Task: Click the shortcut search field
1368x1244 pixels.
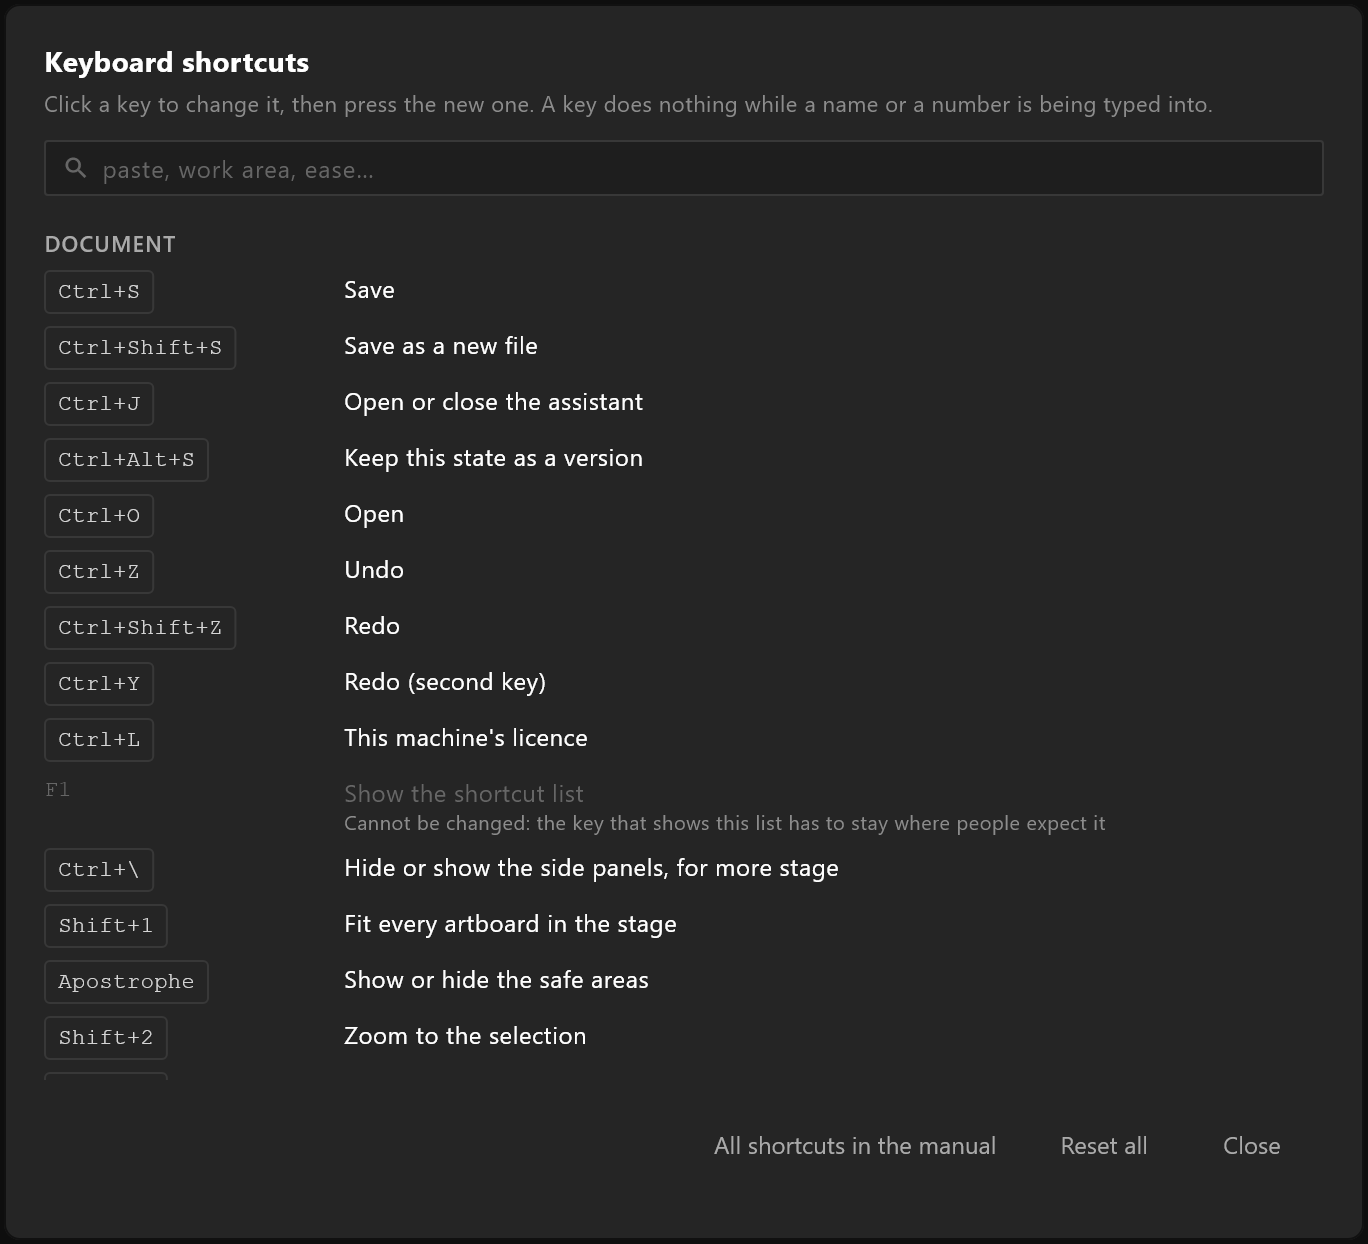Action: [x=683, y=168]
